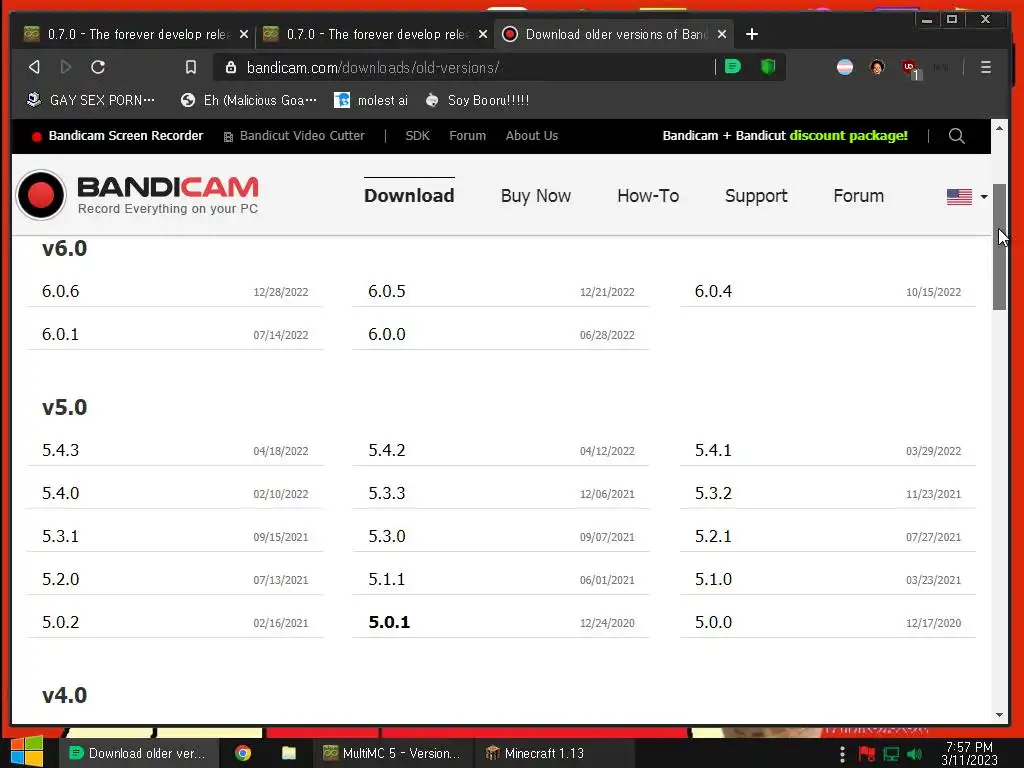Click the network icon in system tray
Screen dimensions: 1024x768
coord(891,754)
